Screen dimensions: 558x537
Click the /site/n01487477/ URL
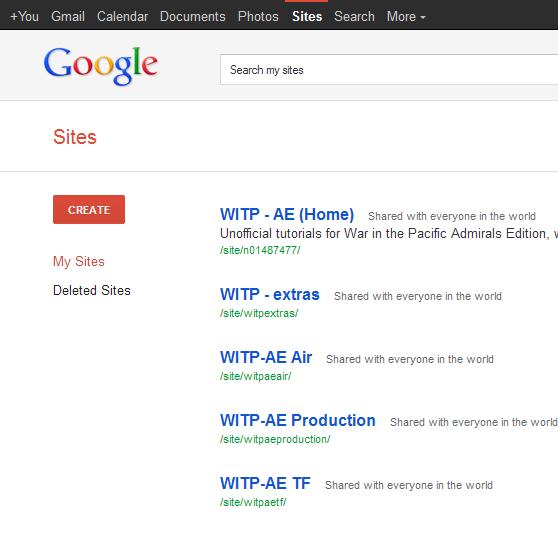pos(260,250)
